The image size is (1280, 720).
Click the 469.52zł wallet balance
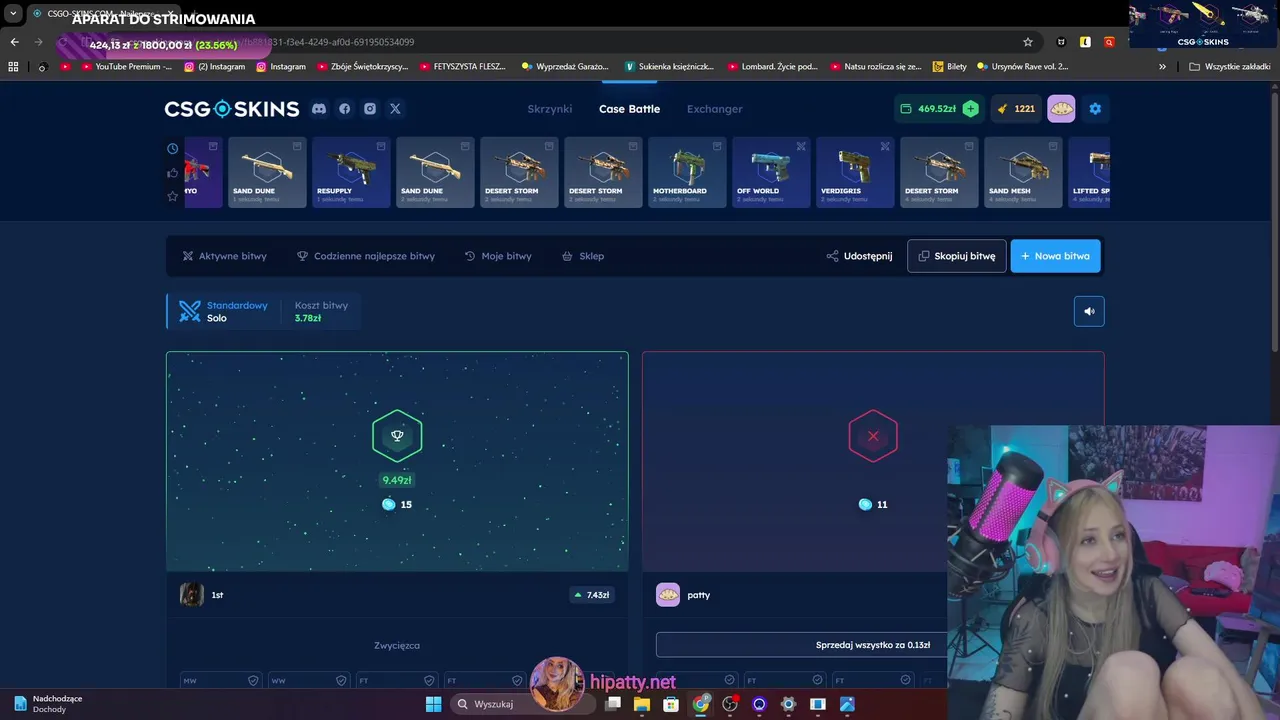(x=928, y=109)
